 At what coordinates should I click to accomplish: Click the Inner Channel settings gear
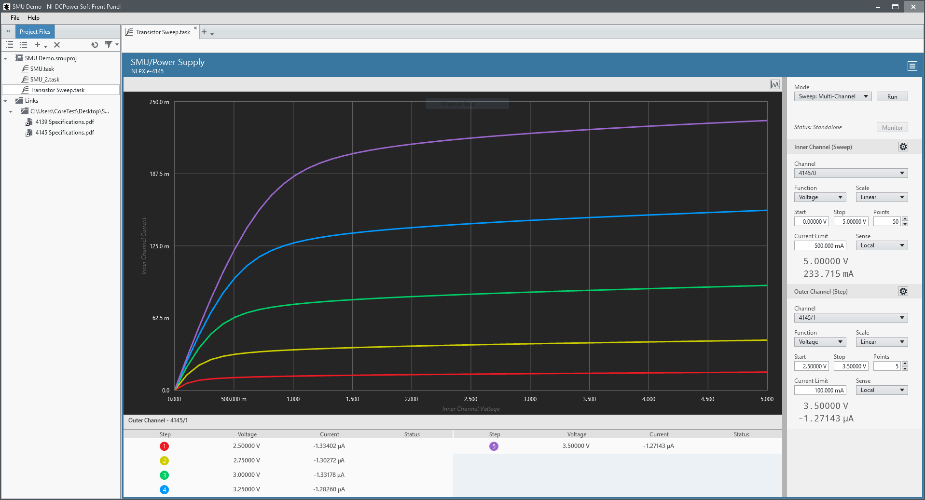coord(903,147)
